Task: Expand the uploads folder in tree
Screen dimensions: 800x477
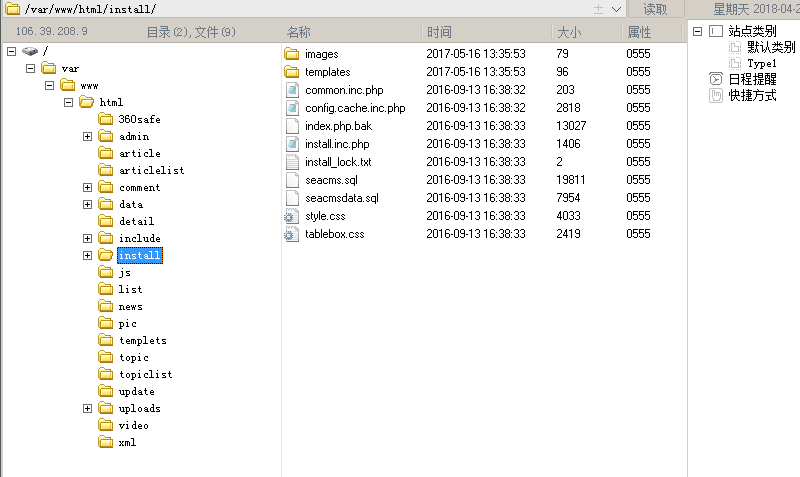Action: tap(87, 408)
